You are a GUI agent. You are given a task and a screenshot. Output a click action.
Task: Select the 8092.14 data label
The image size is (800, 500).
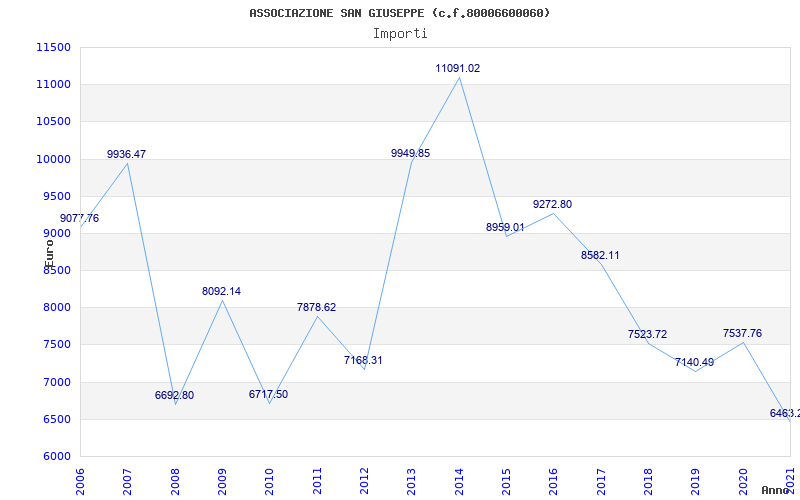tap(221, 291)
